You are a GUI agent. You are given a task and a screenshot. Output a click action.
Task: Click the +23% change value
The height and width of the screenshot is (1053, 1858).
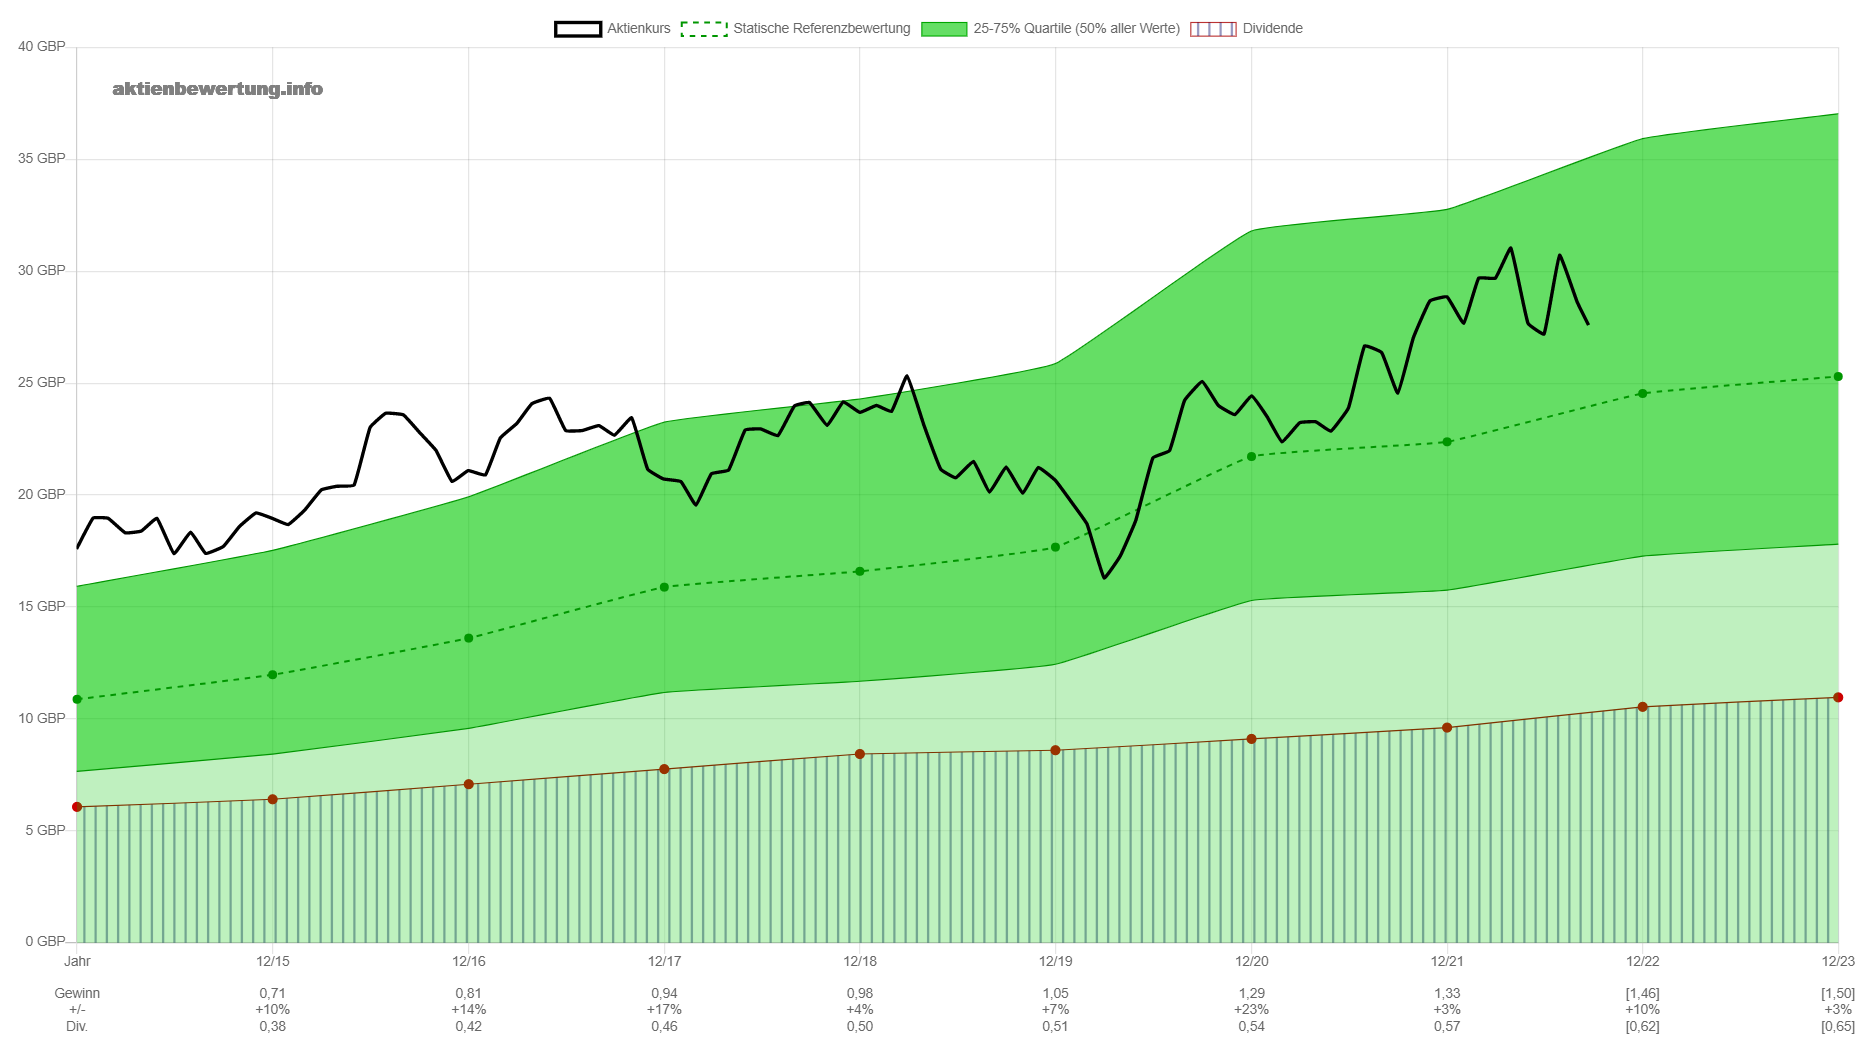(x=1252, y=1009)
